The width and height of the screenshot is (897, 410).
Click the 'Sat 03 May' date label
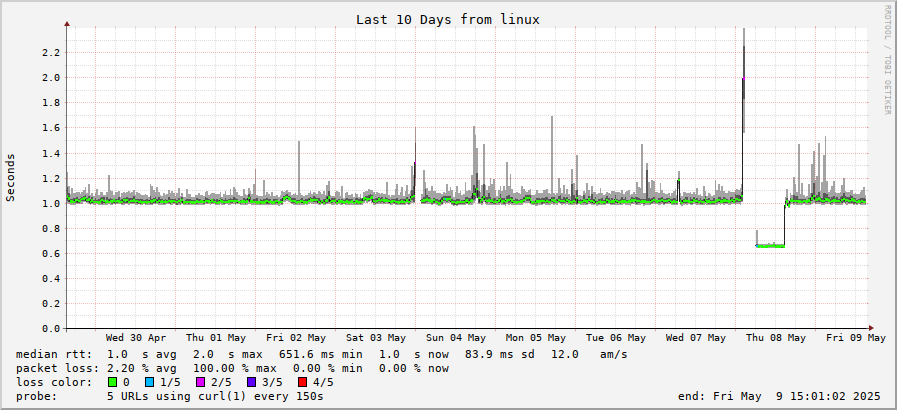click(376, 338)
